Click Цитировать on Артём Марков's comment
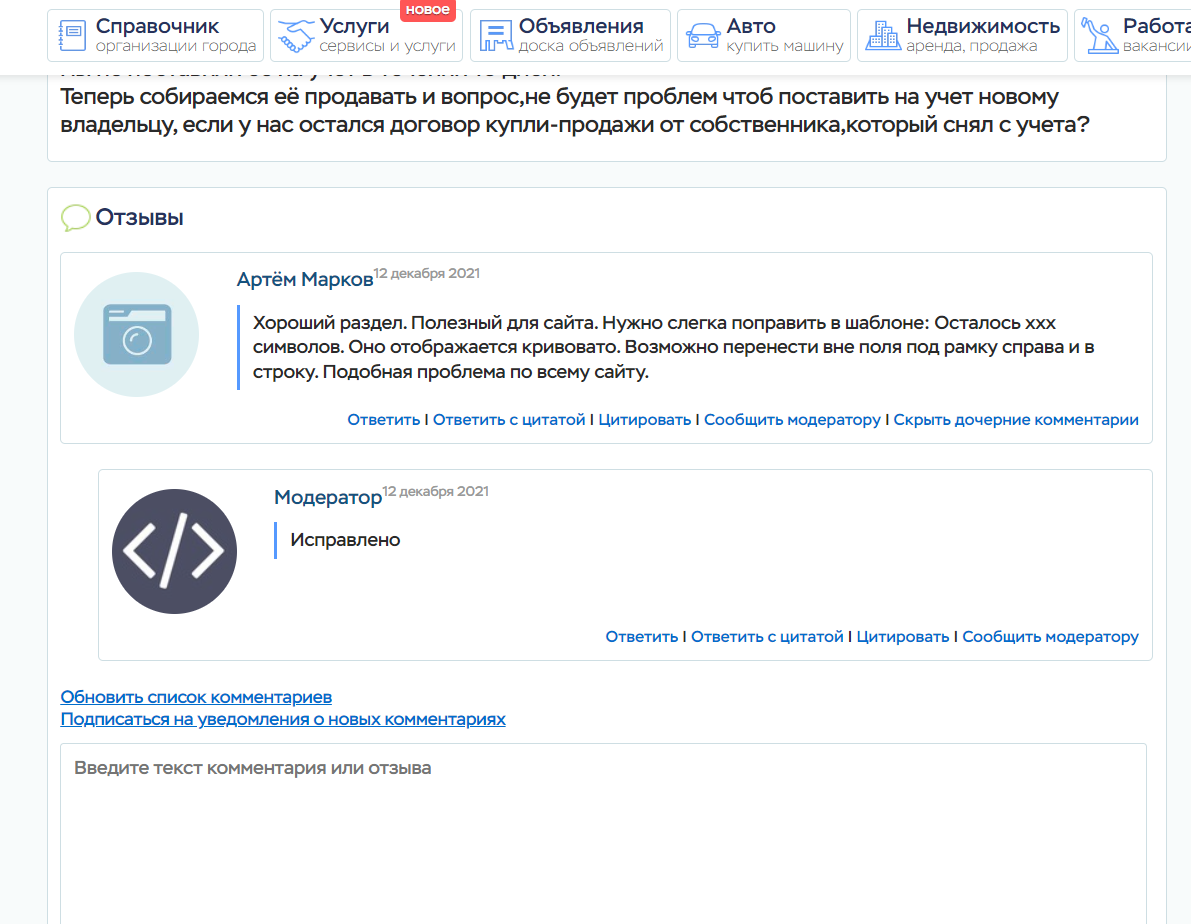1191x924 pixels. [644, 420]
